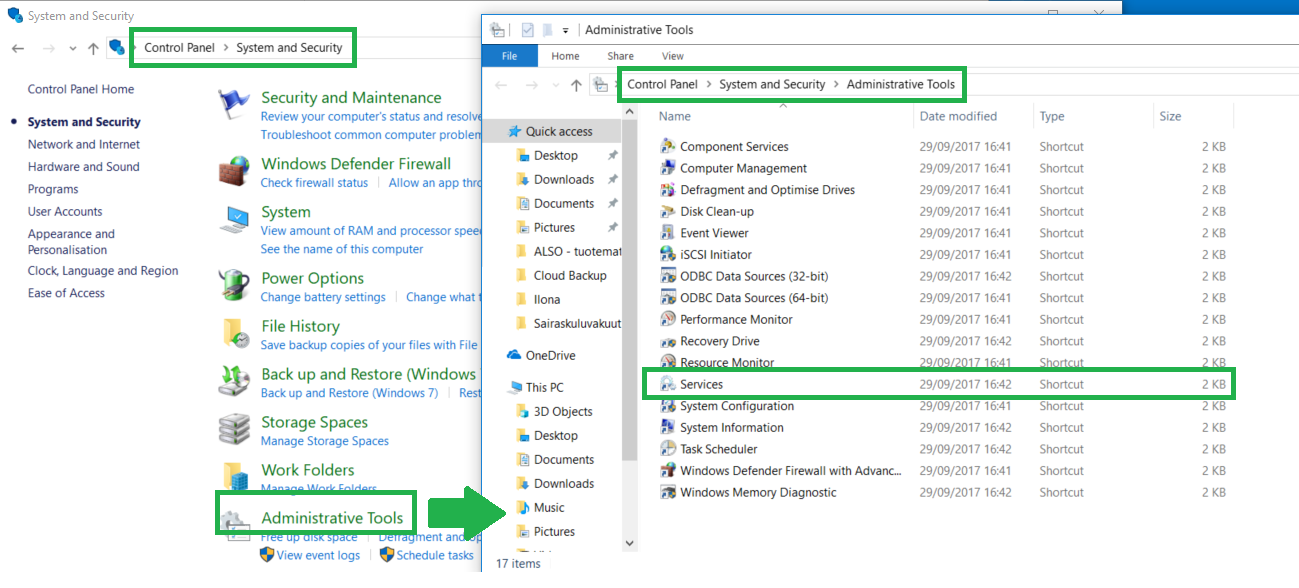This screenshot has width=1299, height=588.
Task: Go back in the Control Panel window
Action: click(x=18, y=48)
